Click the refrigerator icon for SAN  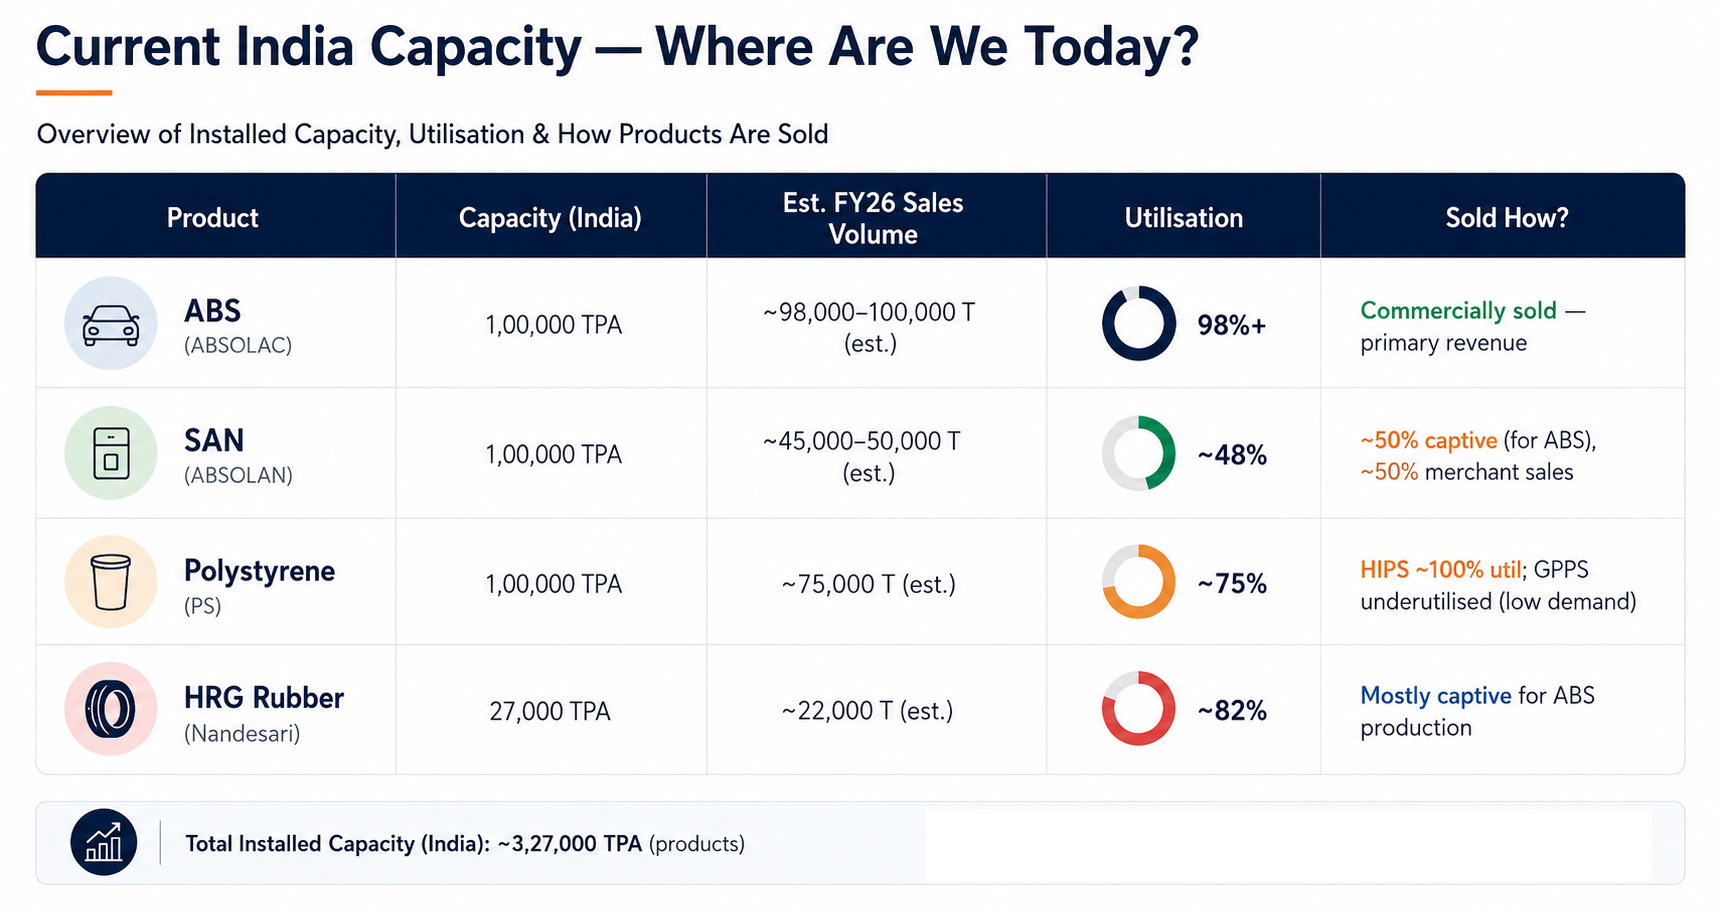pos(111,453)
